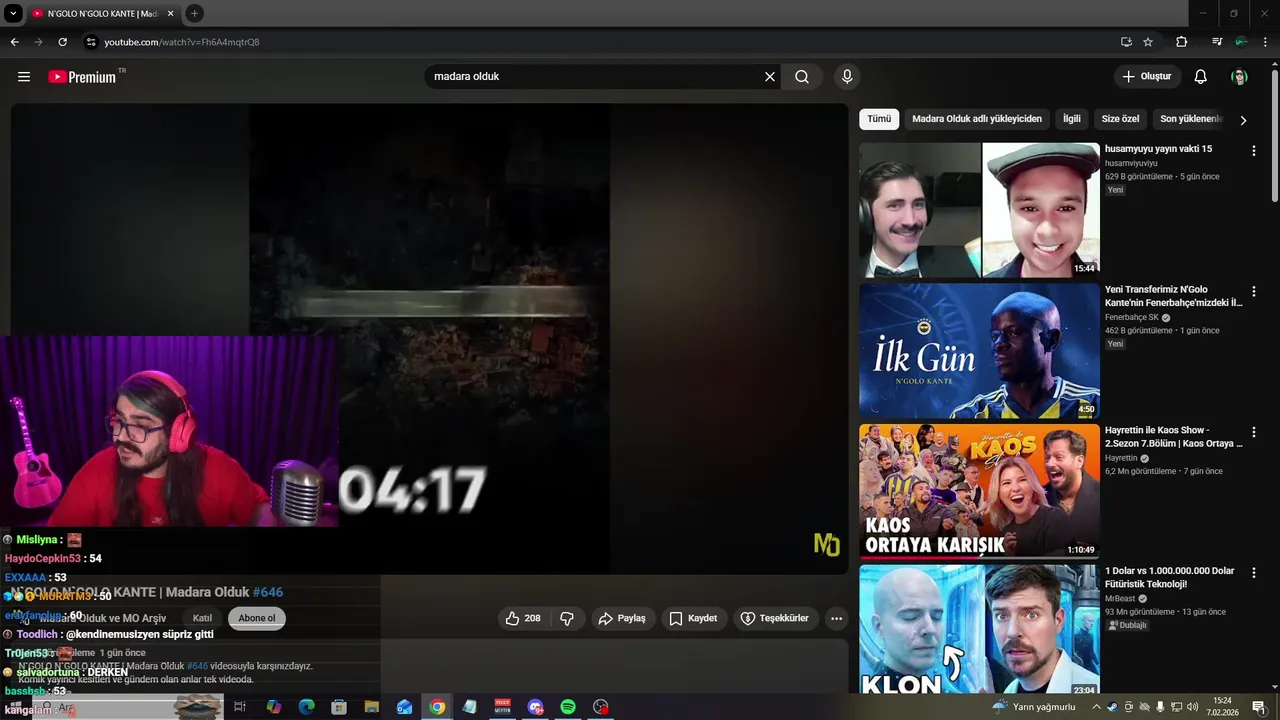The height and width of the screenshot is (720, 1280).
Task: Open the 'Kaos Ortaya Karışık' thumbnail
Action: pos(979,492)
